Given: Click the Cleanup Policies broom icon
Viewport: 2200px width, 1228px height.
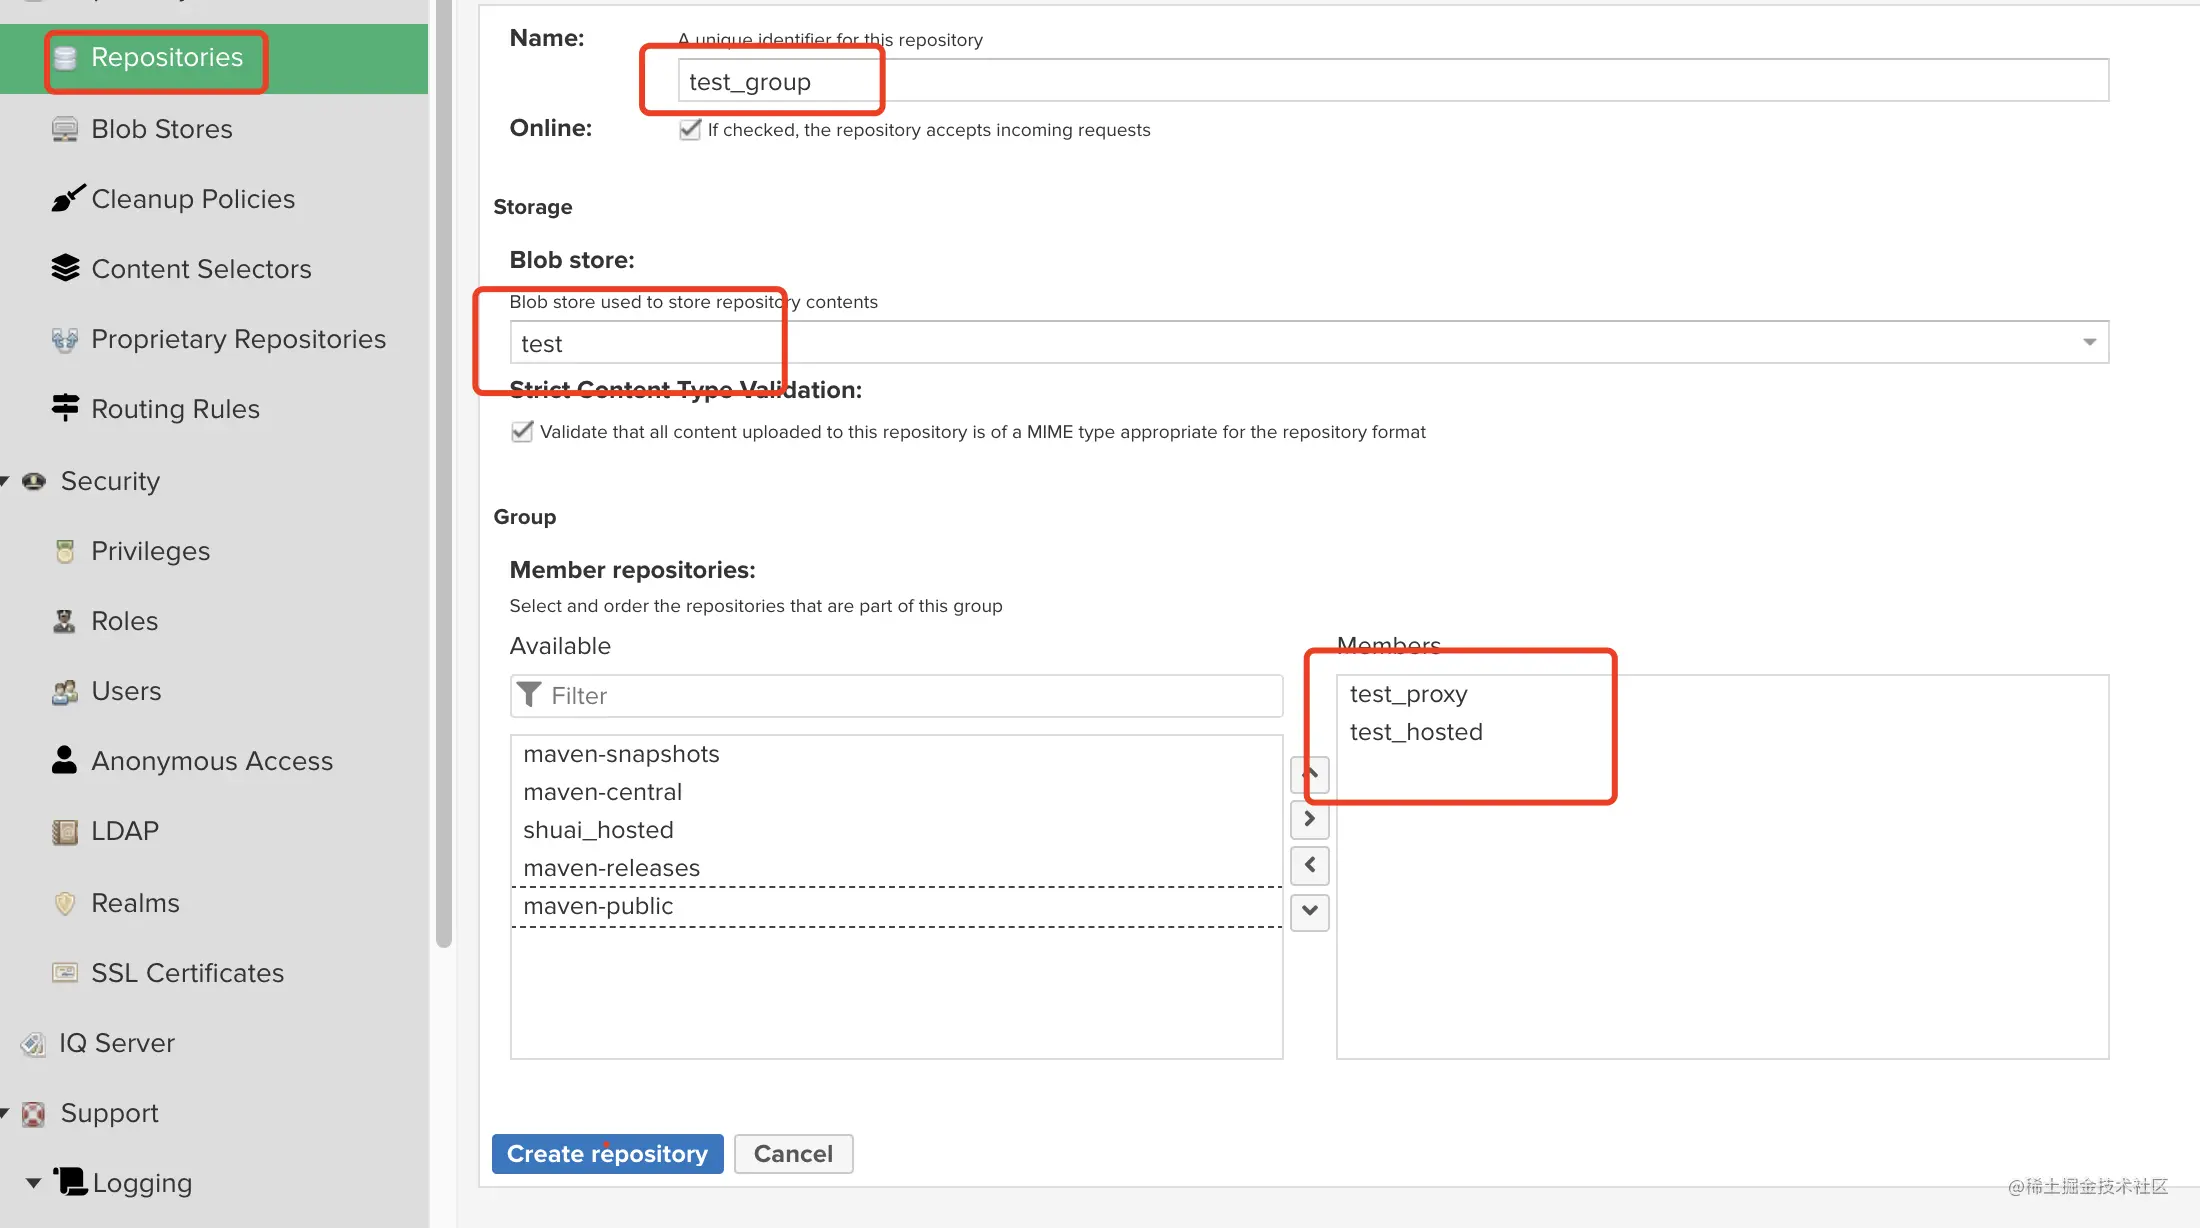Looking at the screenshot, I should tap(68, 199).
